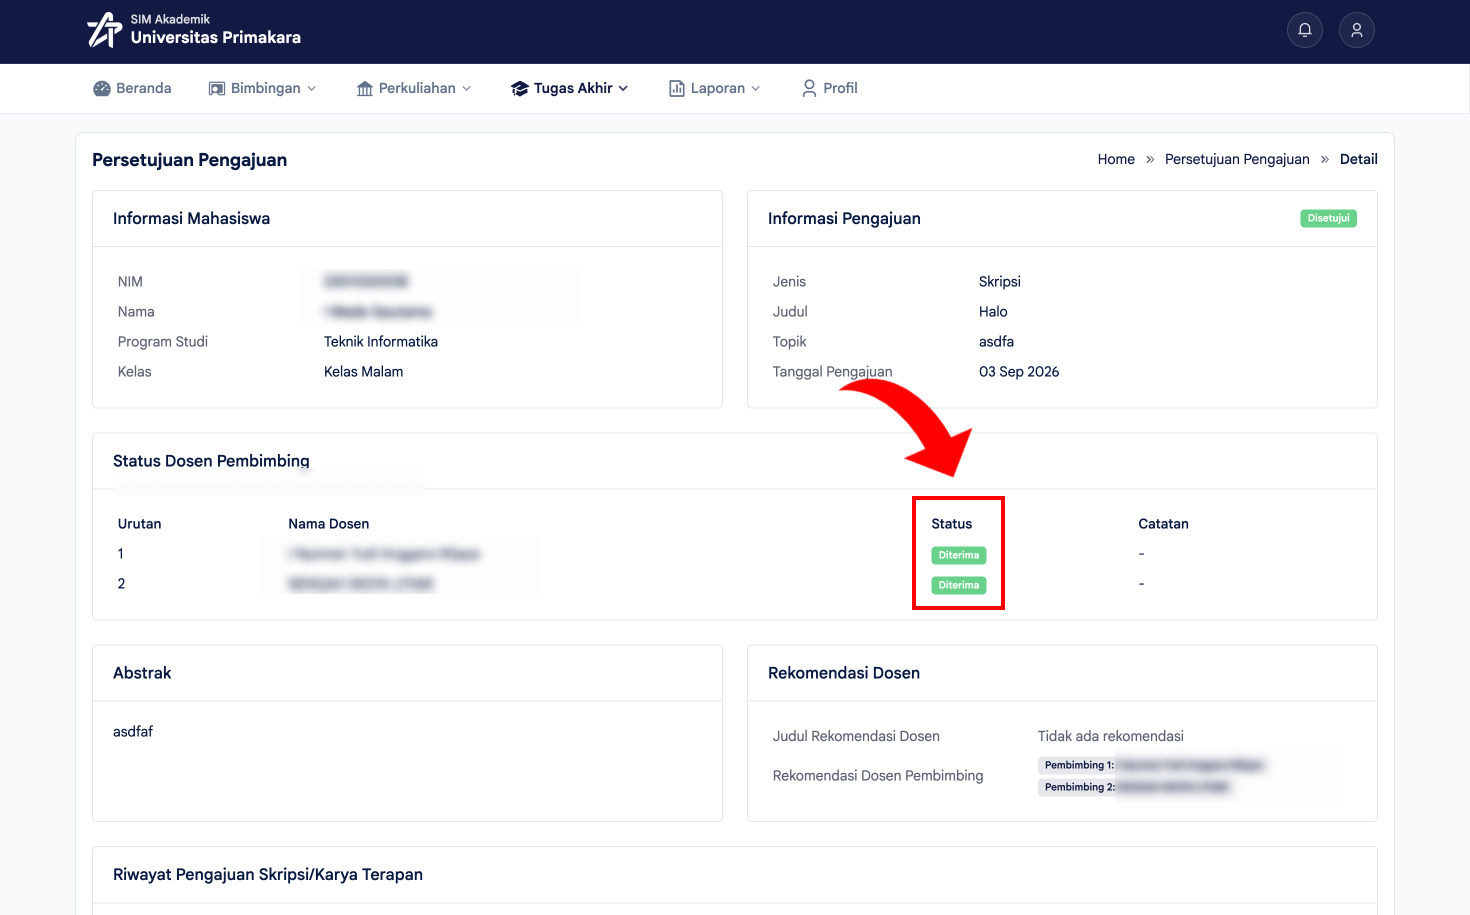Click the Diterima badge for lecturer 1

[x=959, y=555]
